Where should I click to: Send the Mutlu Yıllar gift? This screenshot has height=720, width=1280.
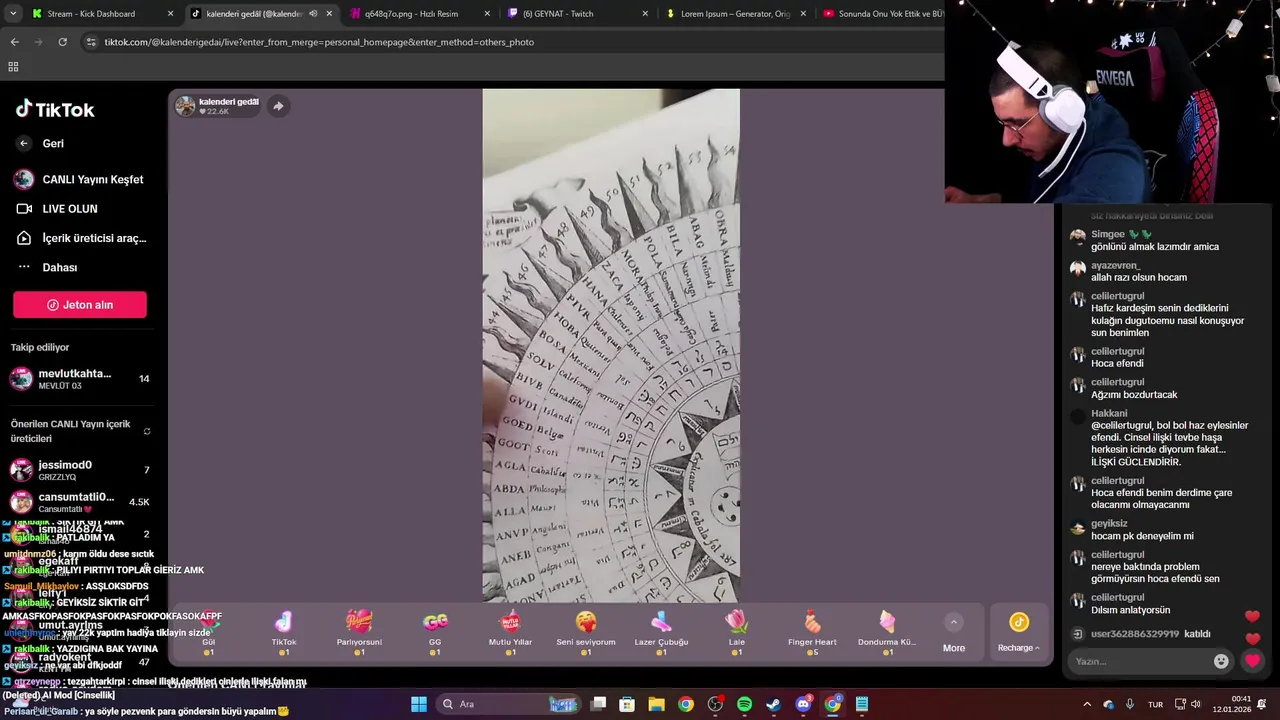(x=510, y=632)
